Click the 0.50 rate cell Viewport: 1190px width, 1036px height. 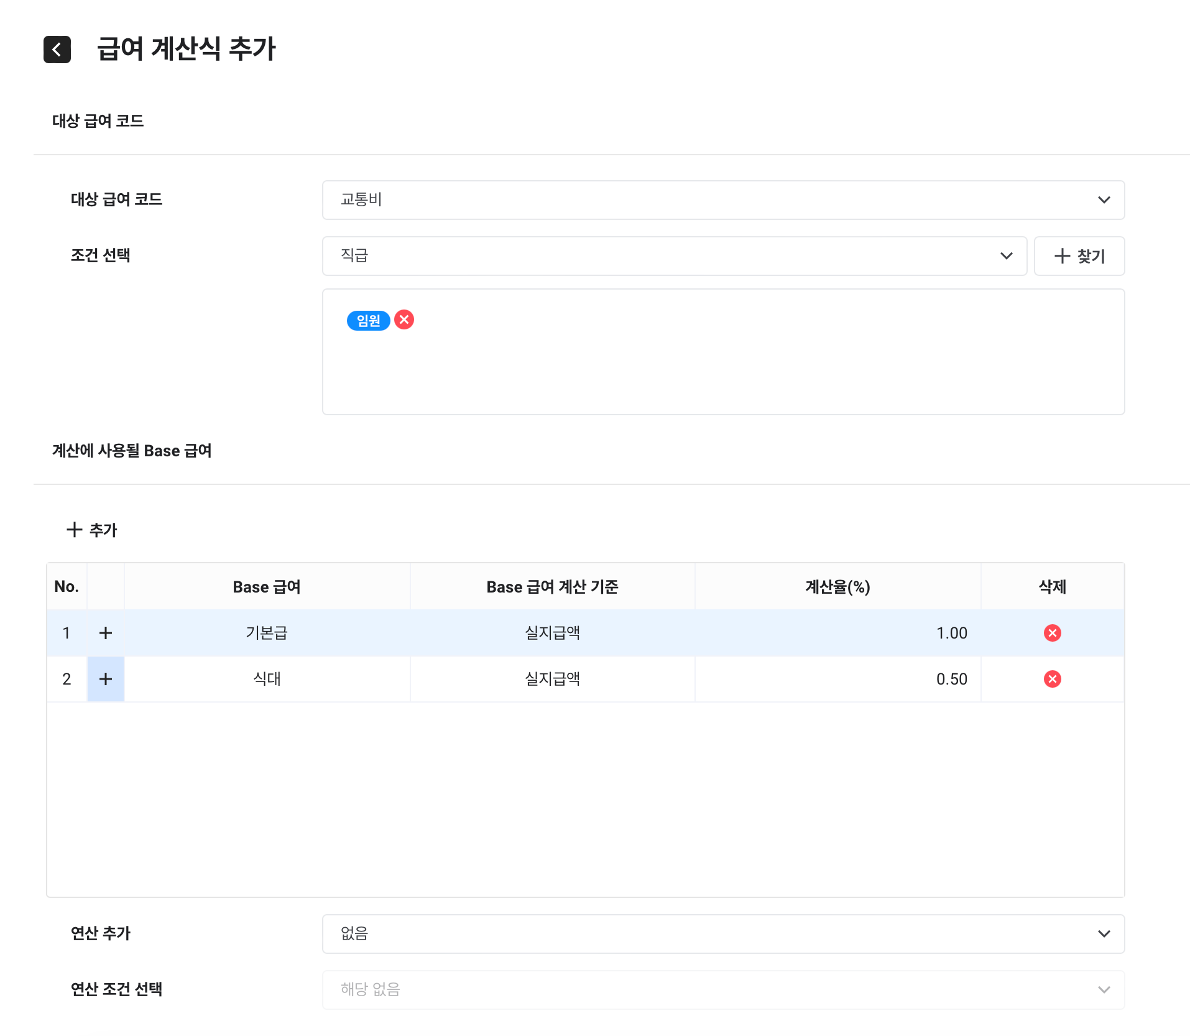838,679
